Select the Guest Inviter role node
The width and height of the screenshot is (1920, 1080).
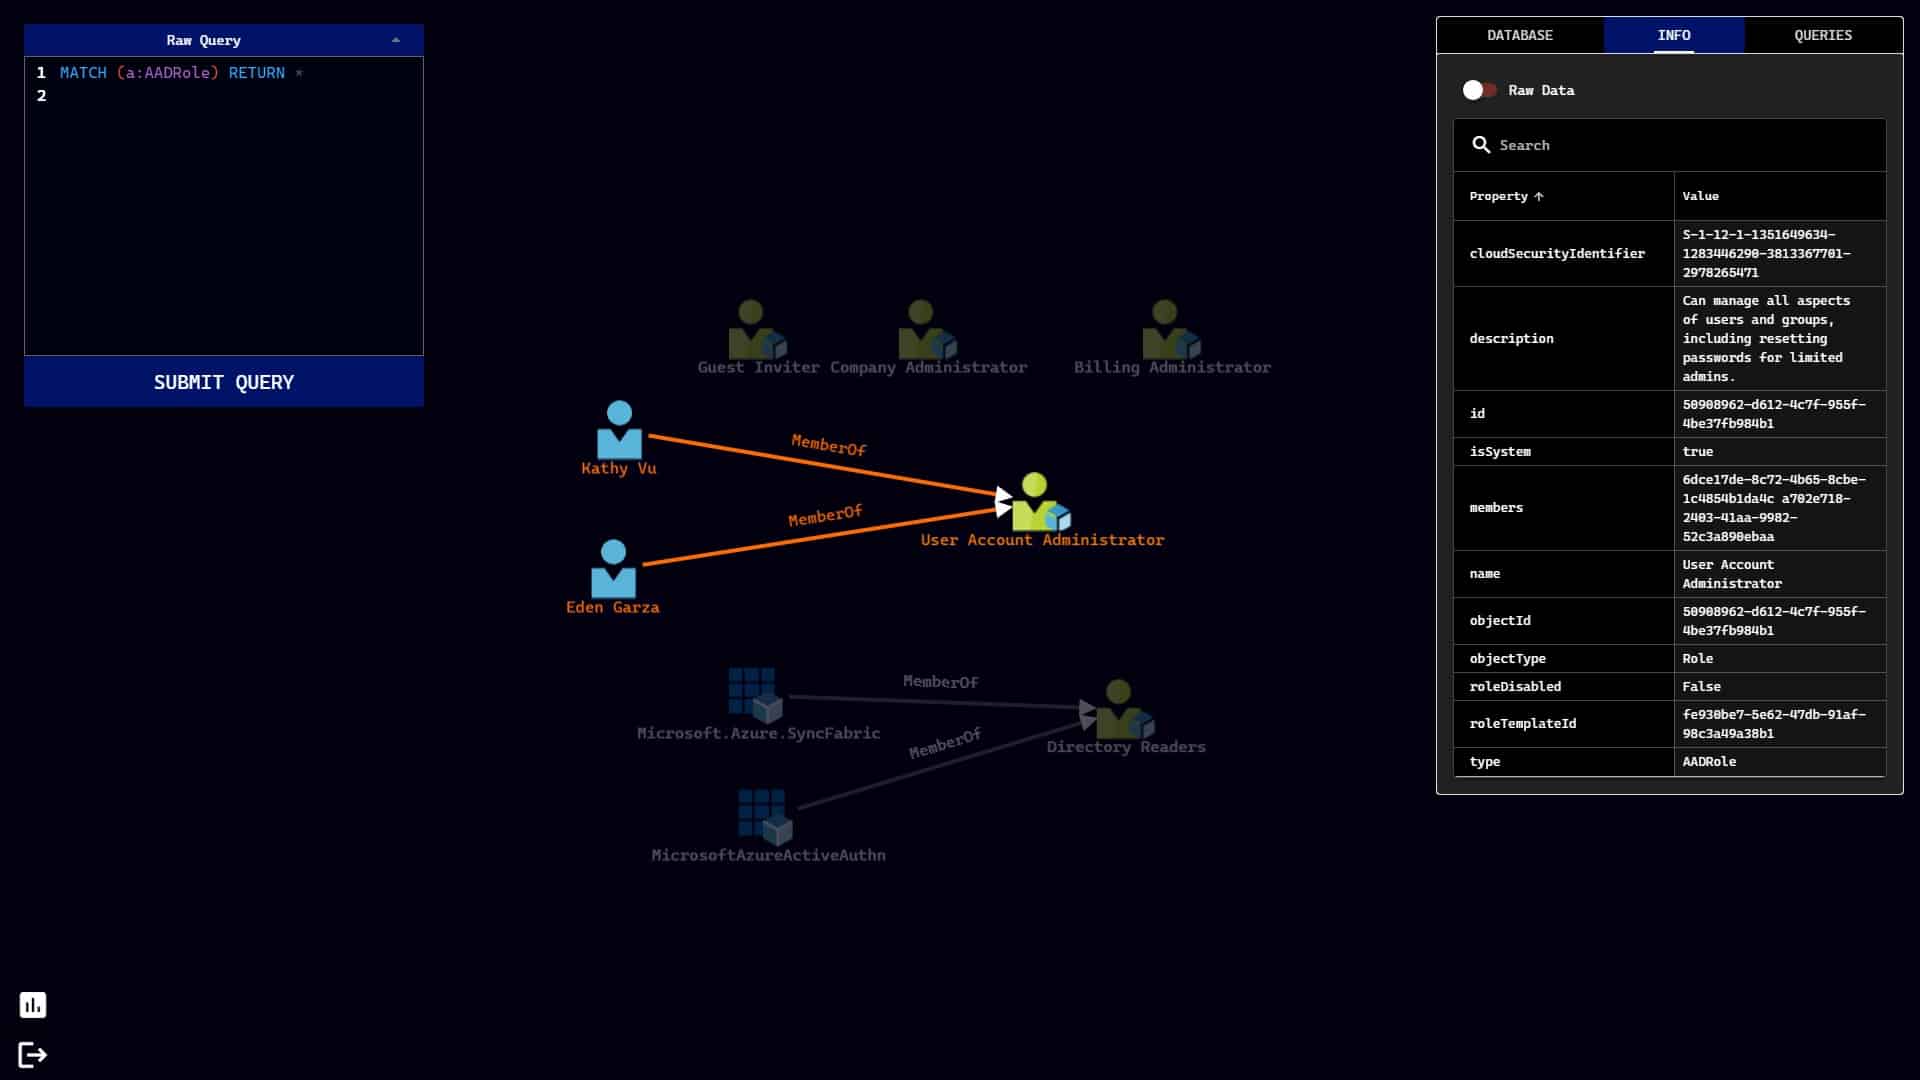click(757, 330)
